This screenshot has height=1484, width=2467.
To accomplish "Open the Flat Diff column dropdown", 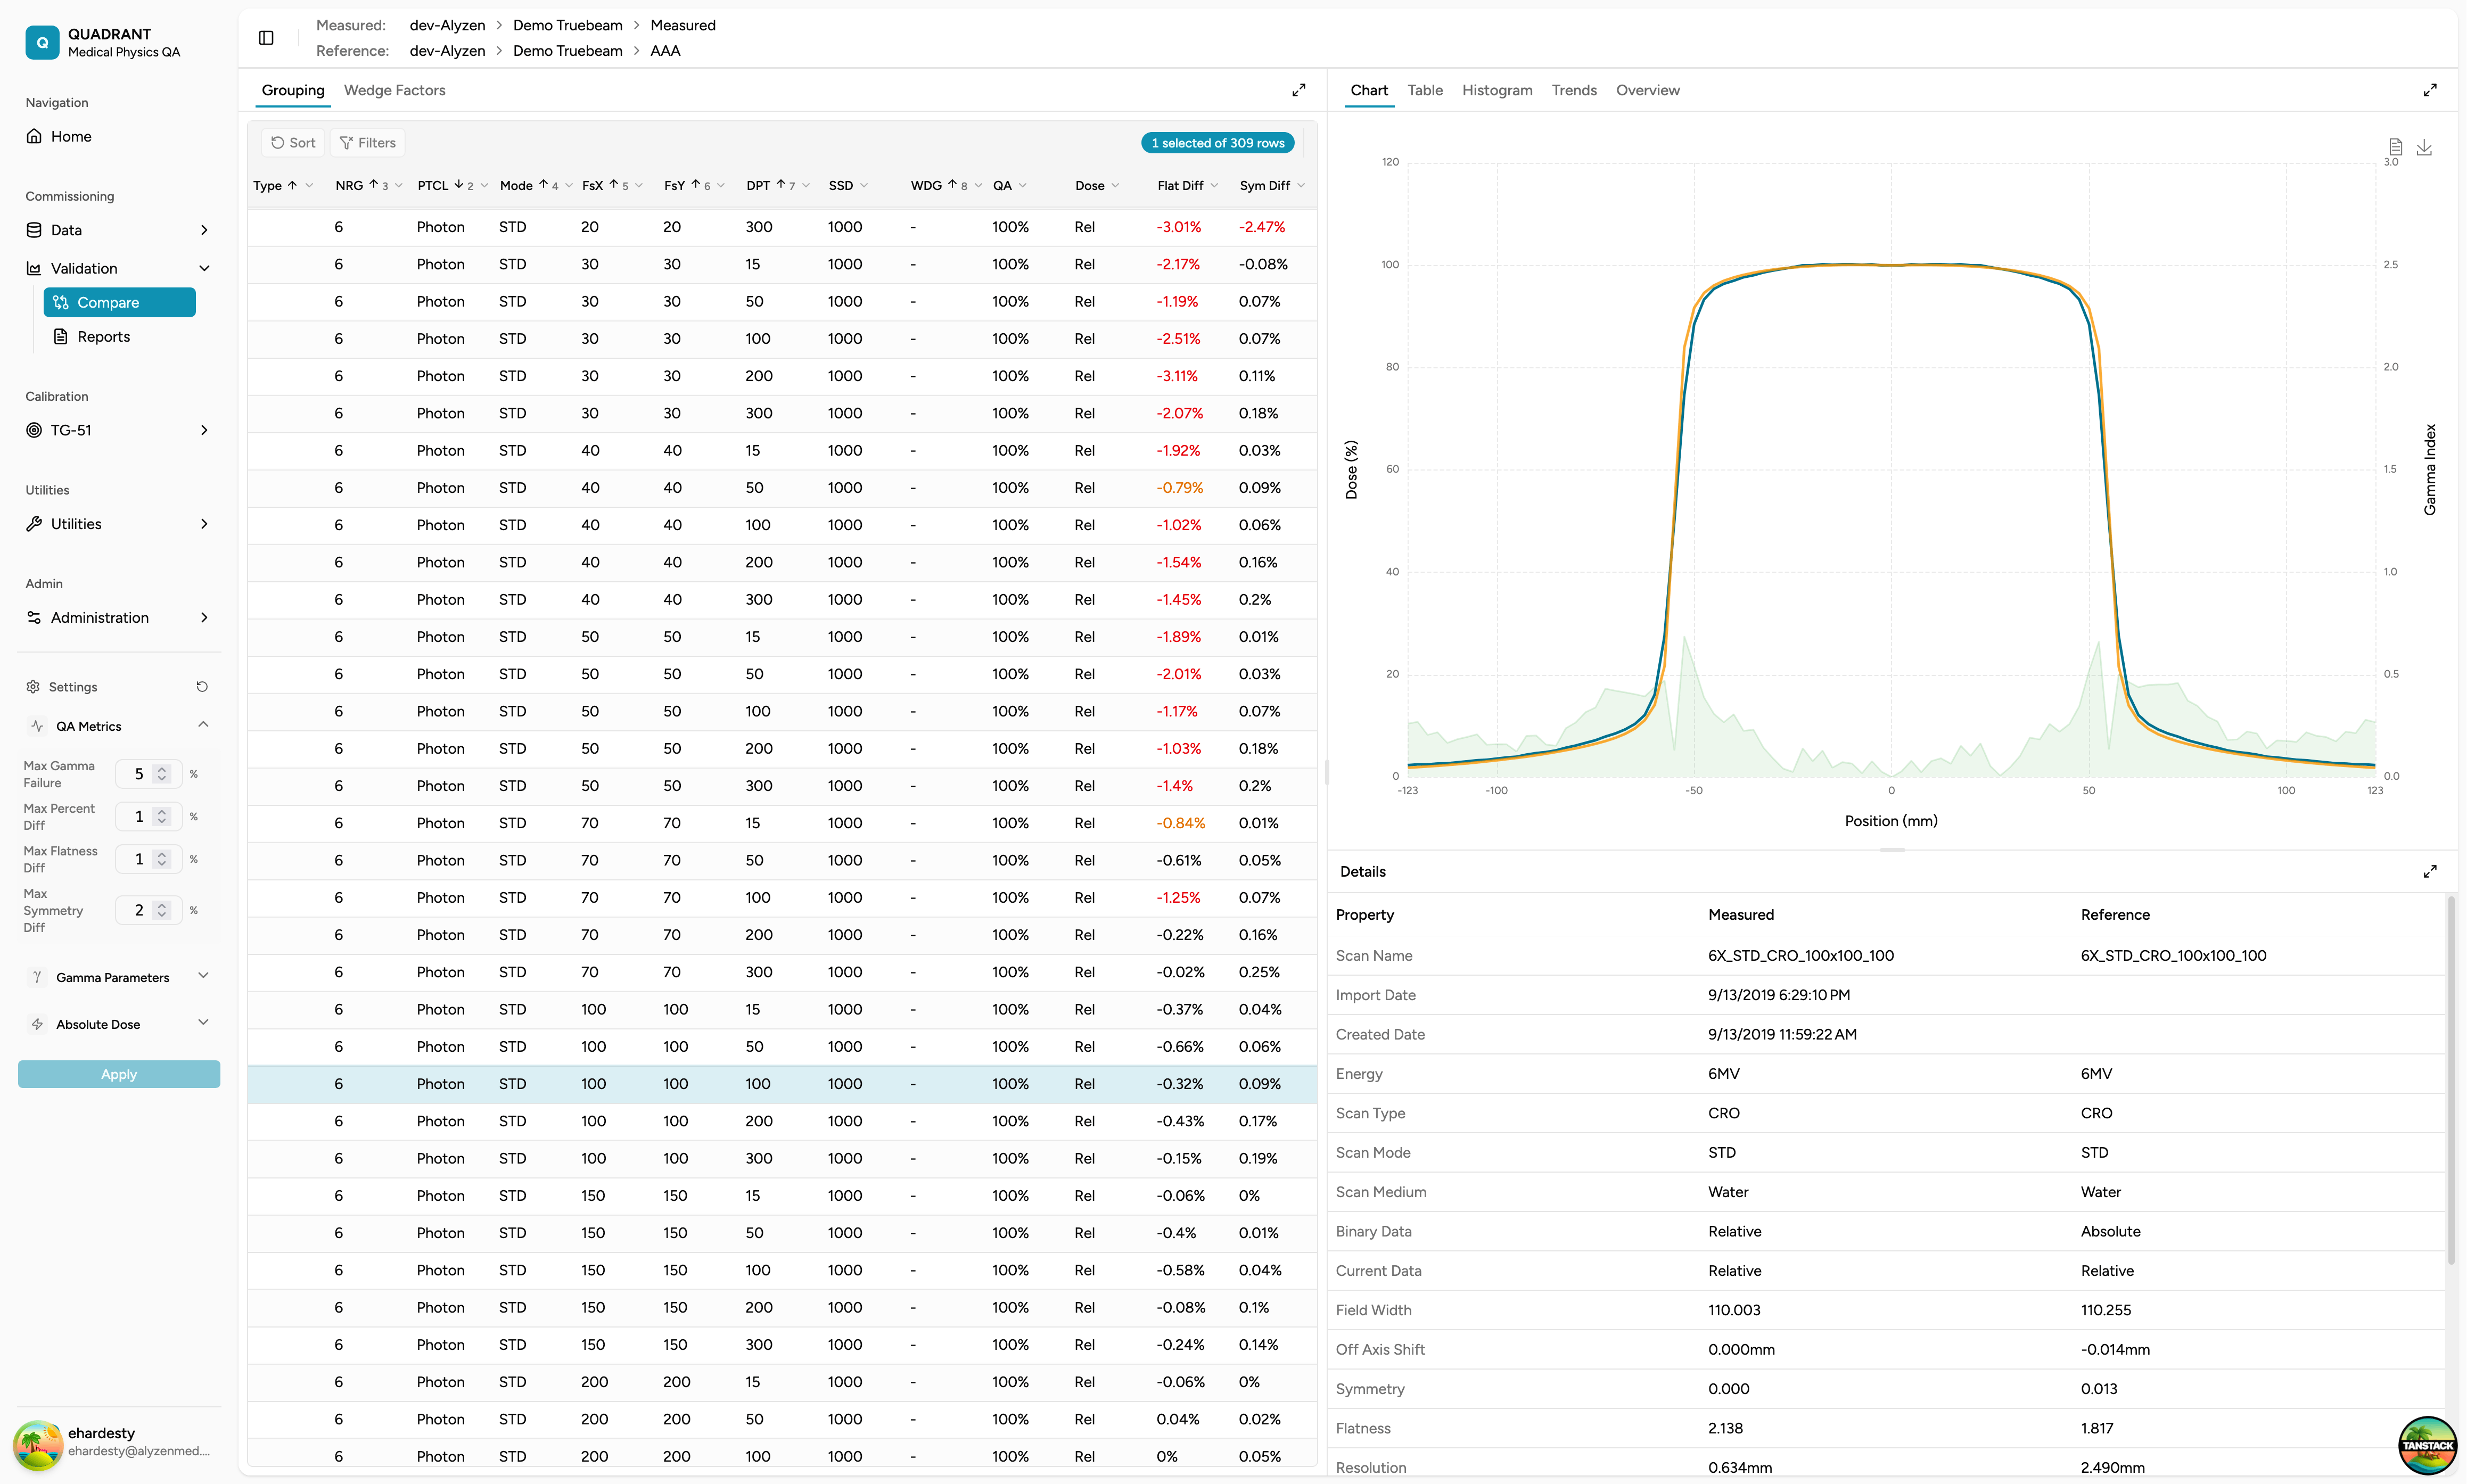I will coord(1214,186).
